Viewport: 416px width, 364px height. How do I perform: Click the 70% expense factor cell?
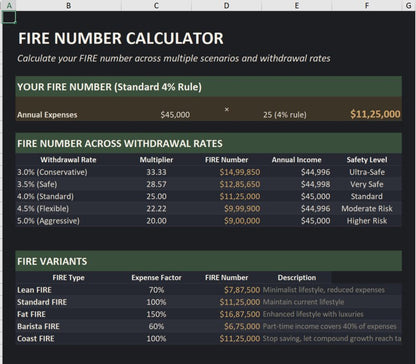pyautogui.click(x=156, y=290)
